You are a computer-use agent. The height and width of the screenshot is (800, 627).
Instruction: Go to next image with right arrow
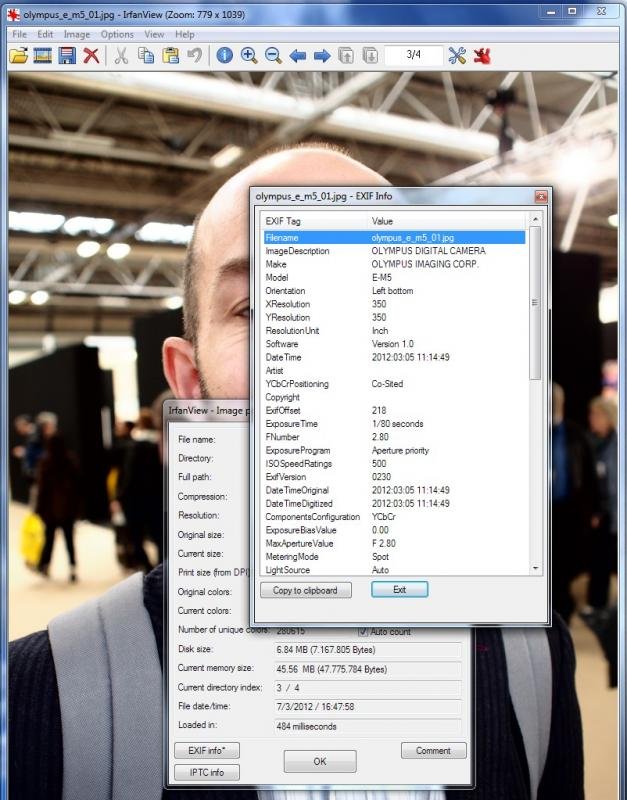tap(322, 55)
